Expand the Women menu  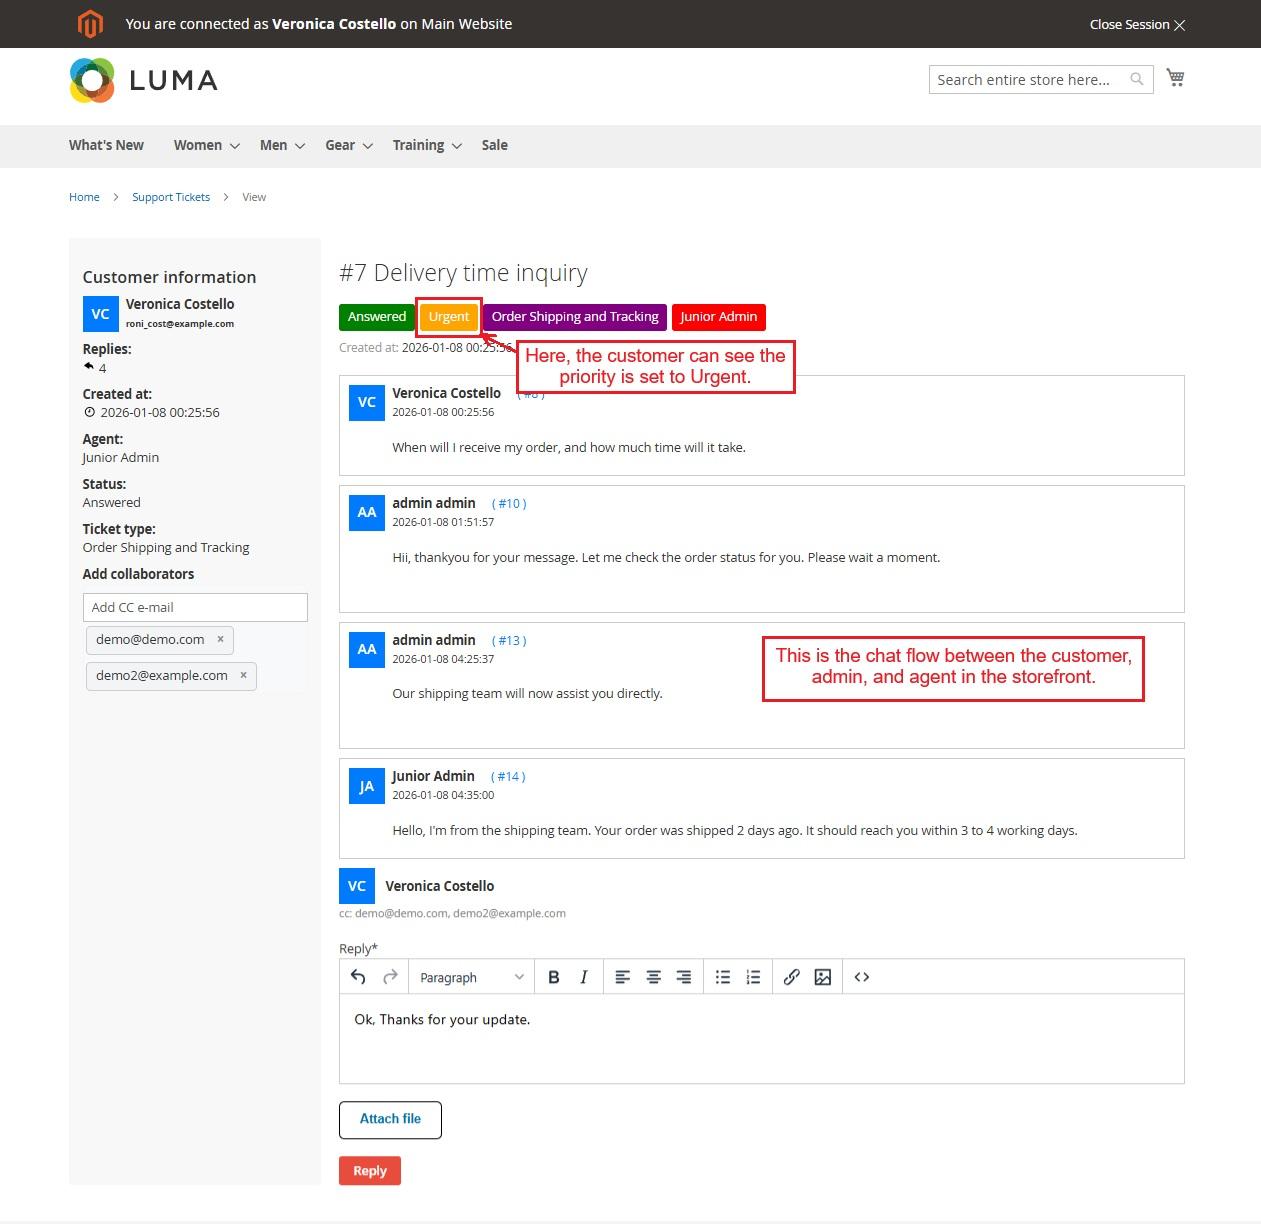click(206, 145)
